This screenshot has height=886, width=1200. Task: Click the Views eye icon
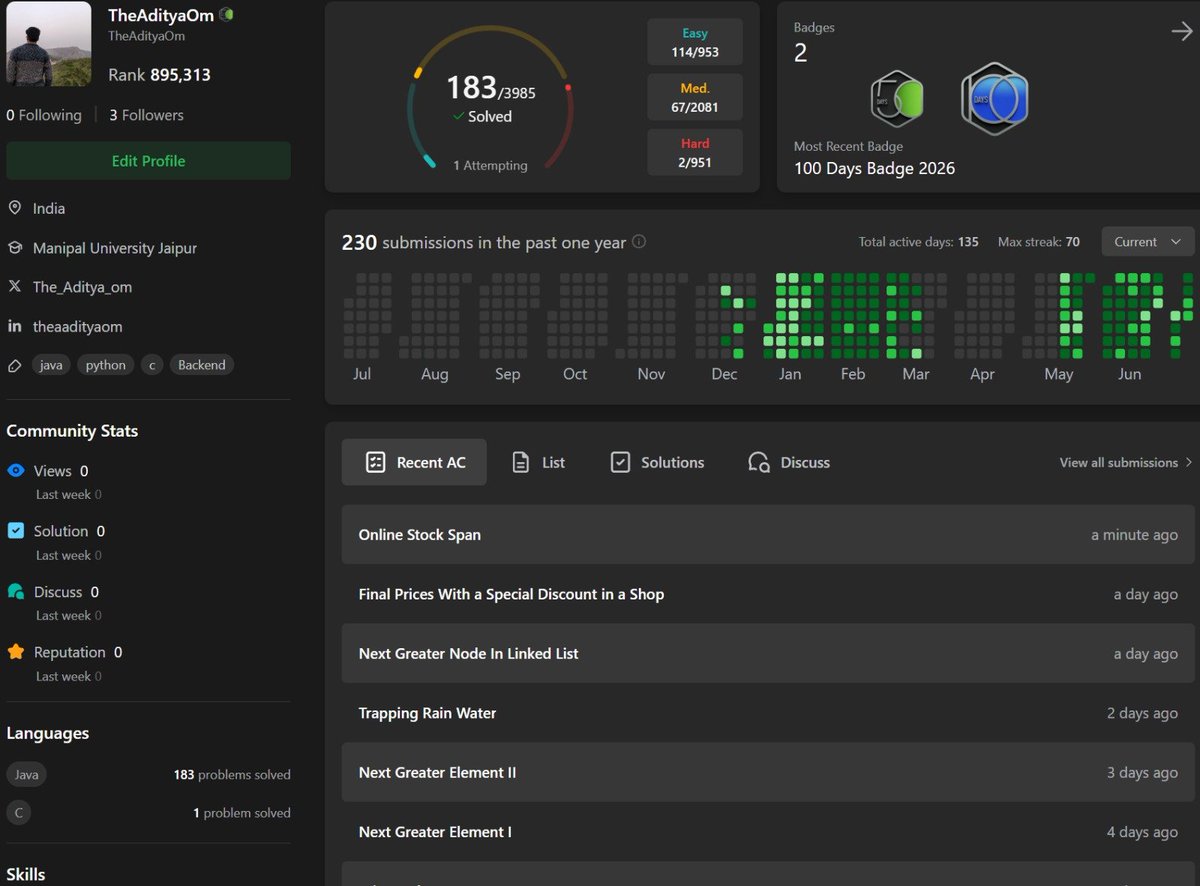pos(16,470)
